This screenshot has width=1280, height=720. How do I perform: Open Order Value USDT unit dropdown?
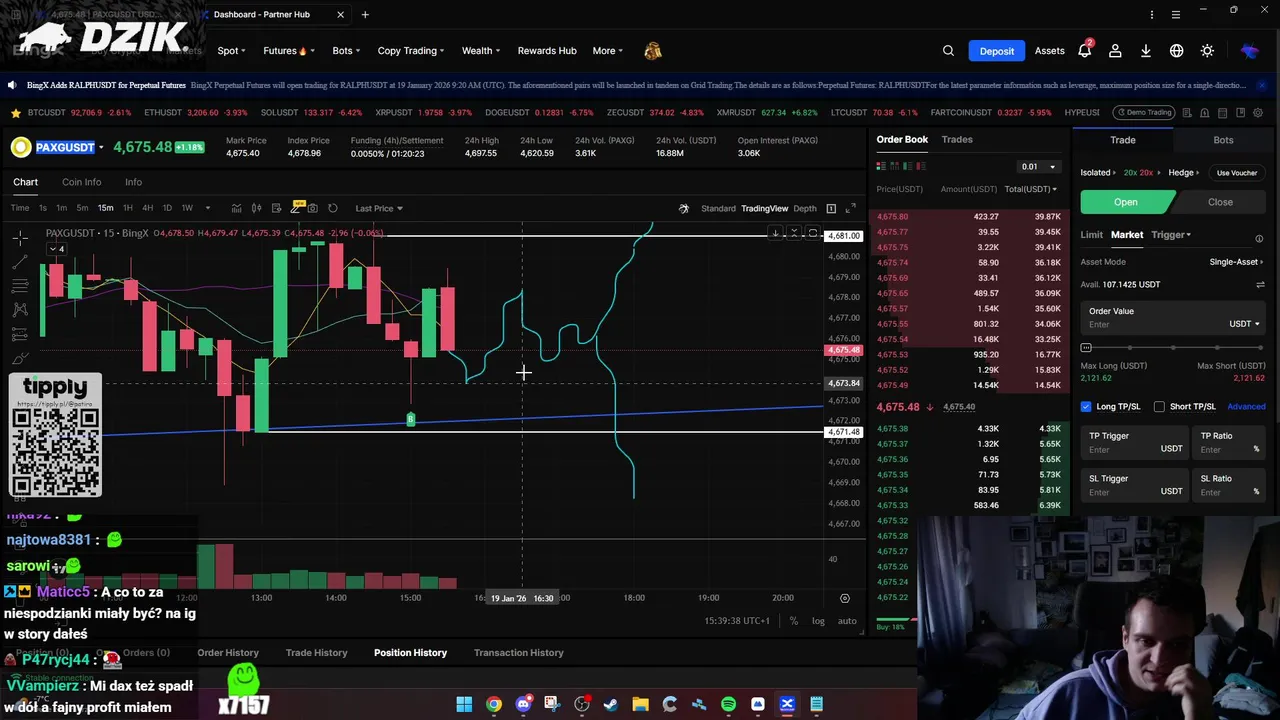tap(1244, 324)
